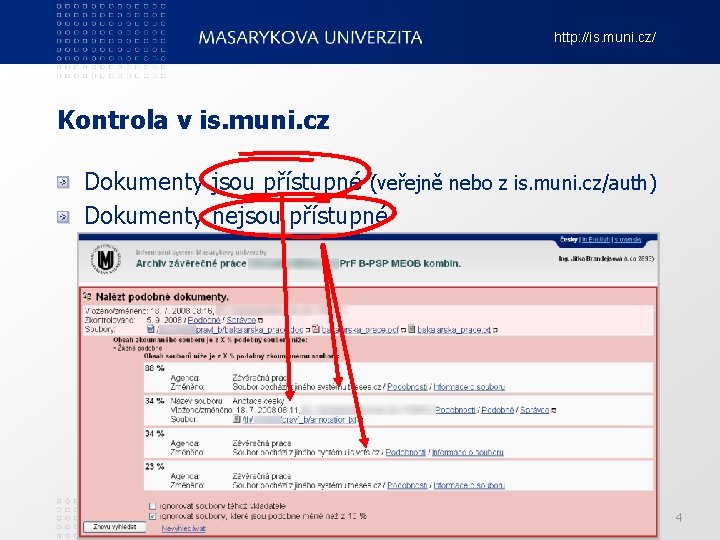Open Podobnosti link in Anotace česky result
This screenshot has height=540, width=720.
[455, 410]
